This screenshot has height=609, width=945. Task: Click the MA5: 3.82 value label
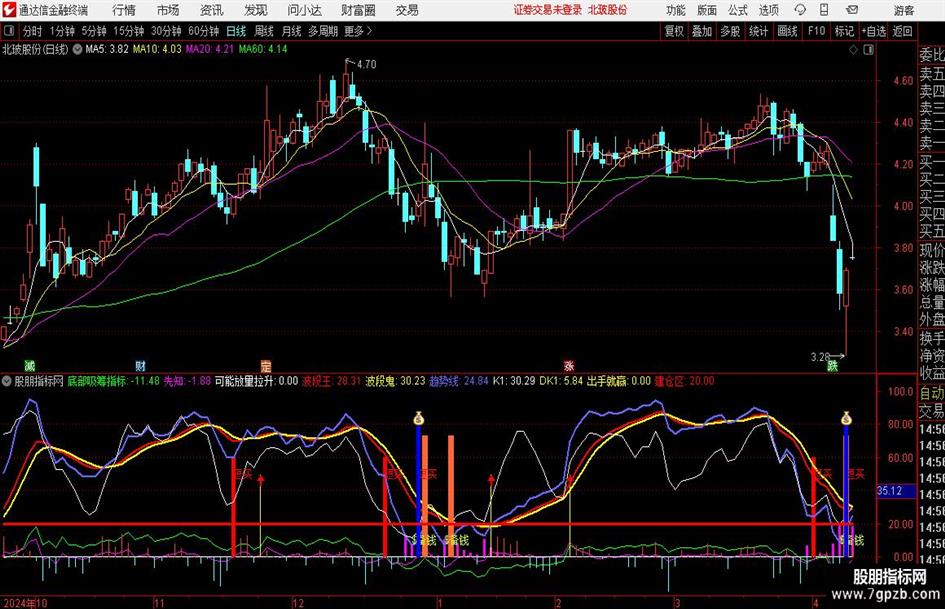pos(107,49)
